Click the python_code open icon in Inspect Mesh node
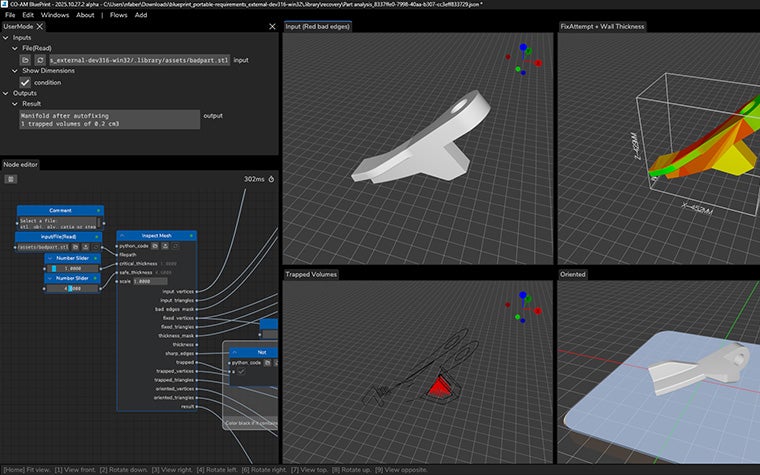This screenshot has width=760, height=475. 155,245
